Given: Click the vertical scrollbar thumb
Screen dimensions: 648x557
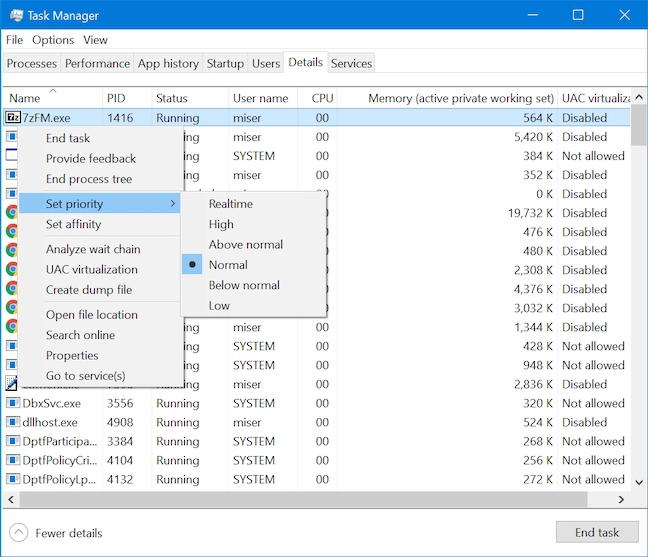Looking at the screenshot, I should coord(639,126).
